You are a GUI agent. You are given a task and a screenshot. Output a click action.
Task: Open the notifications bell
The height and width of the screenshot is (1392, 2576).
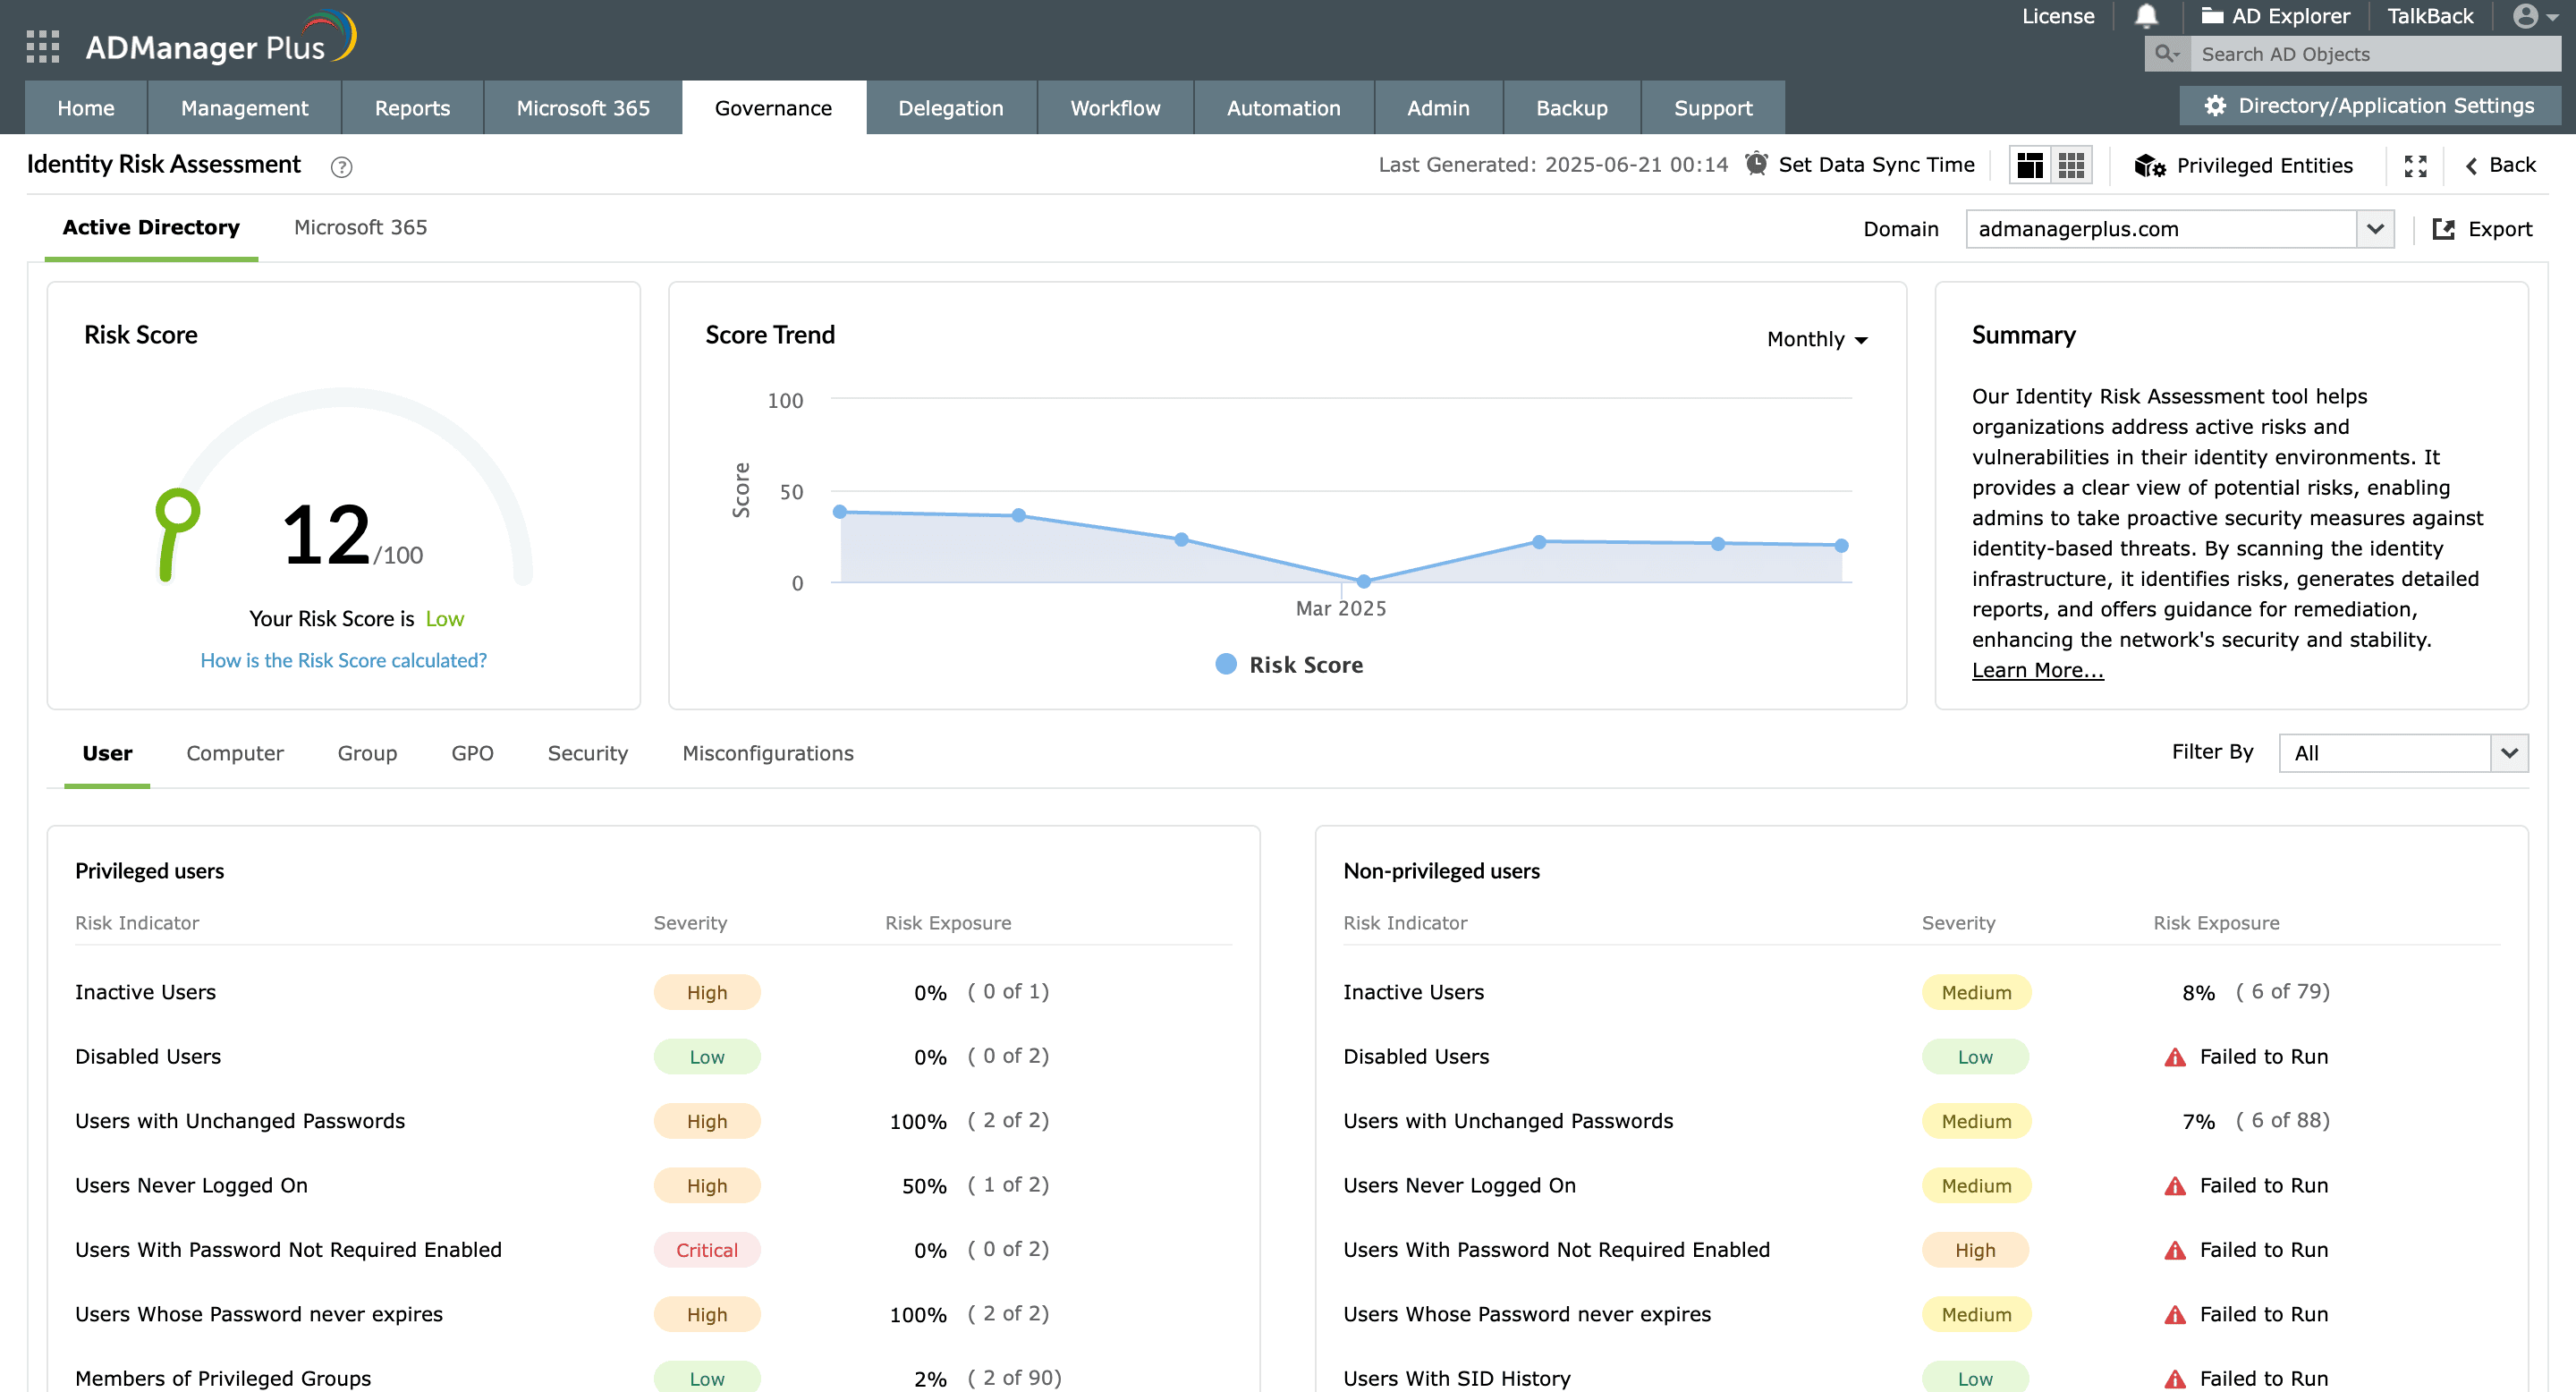(2146, 16)
